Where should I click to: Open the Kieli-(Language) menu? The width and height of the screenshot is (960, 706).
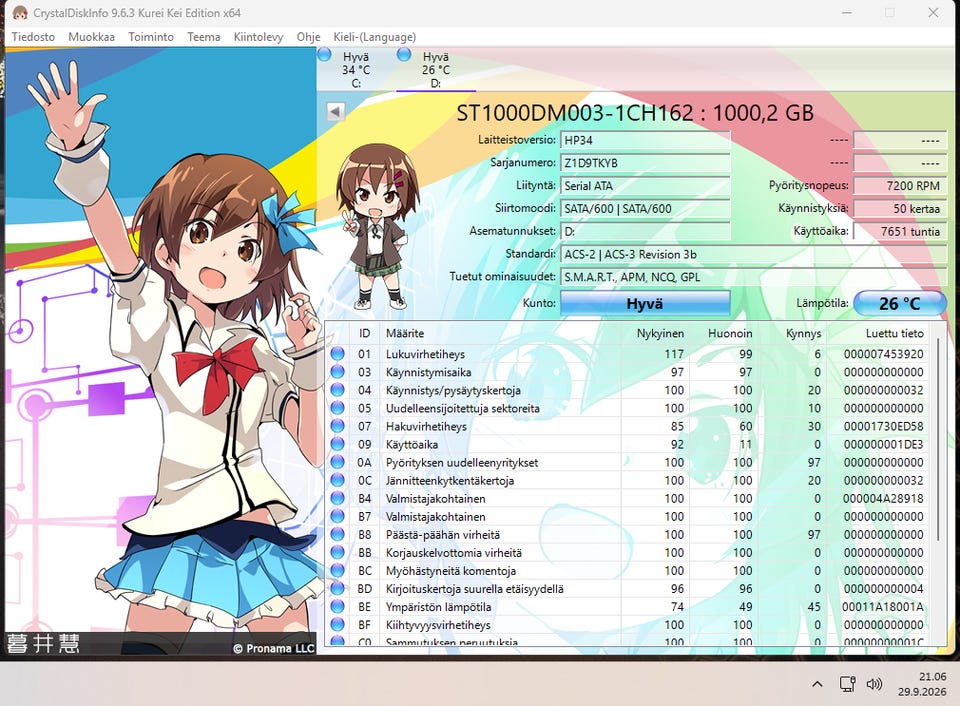coord(375,37)
